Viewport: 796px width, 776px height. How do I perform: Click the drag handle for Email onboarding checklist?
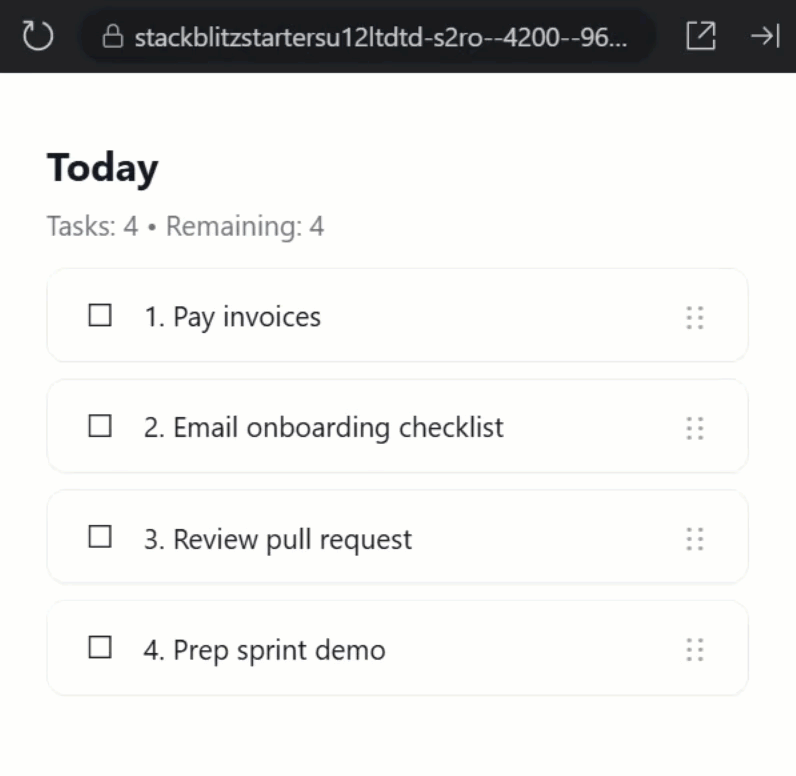click(695, 429)
